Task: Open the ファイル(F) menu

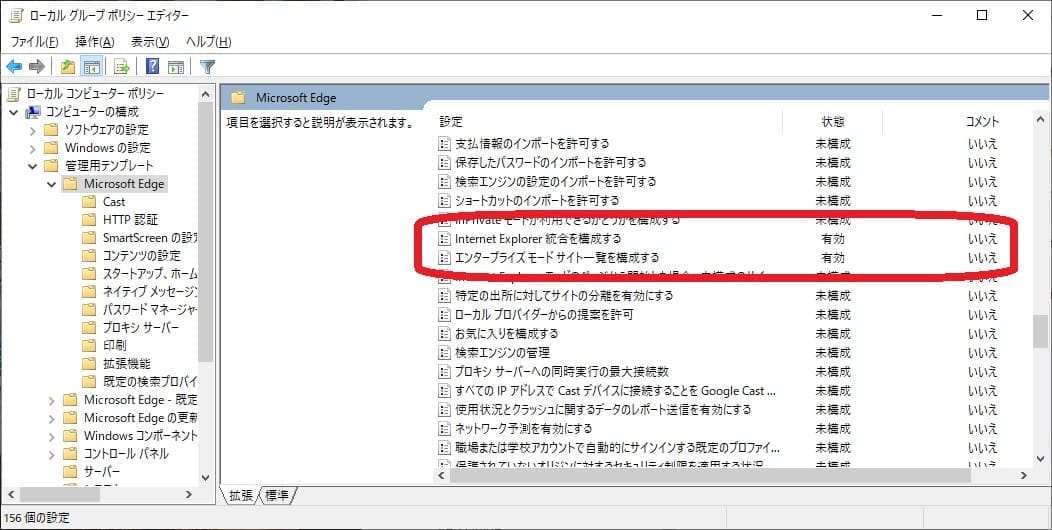Action: [x=34, y=42]
